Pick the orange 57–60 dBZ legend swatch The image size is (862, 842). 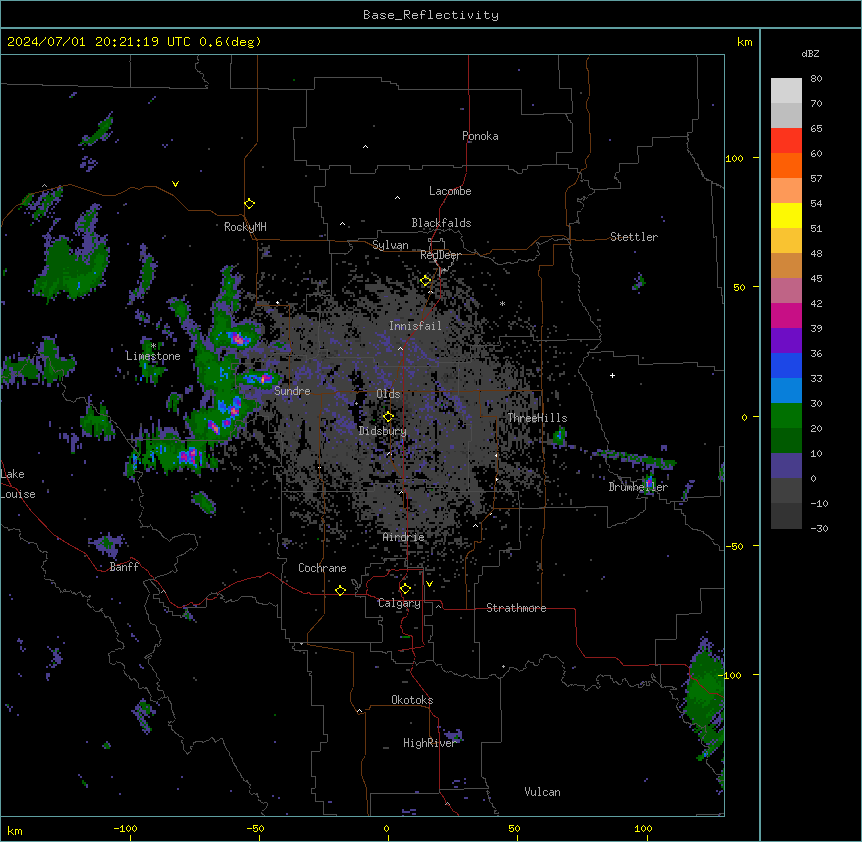(x=786, y=165)
